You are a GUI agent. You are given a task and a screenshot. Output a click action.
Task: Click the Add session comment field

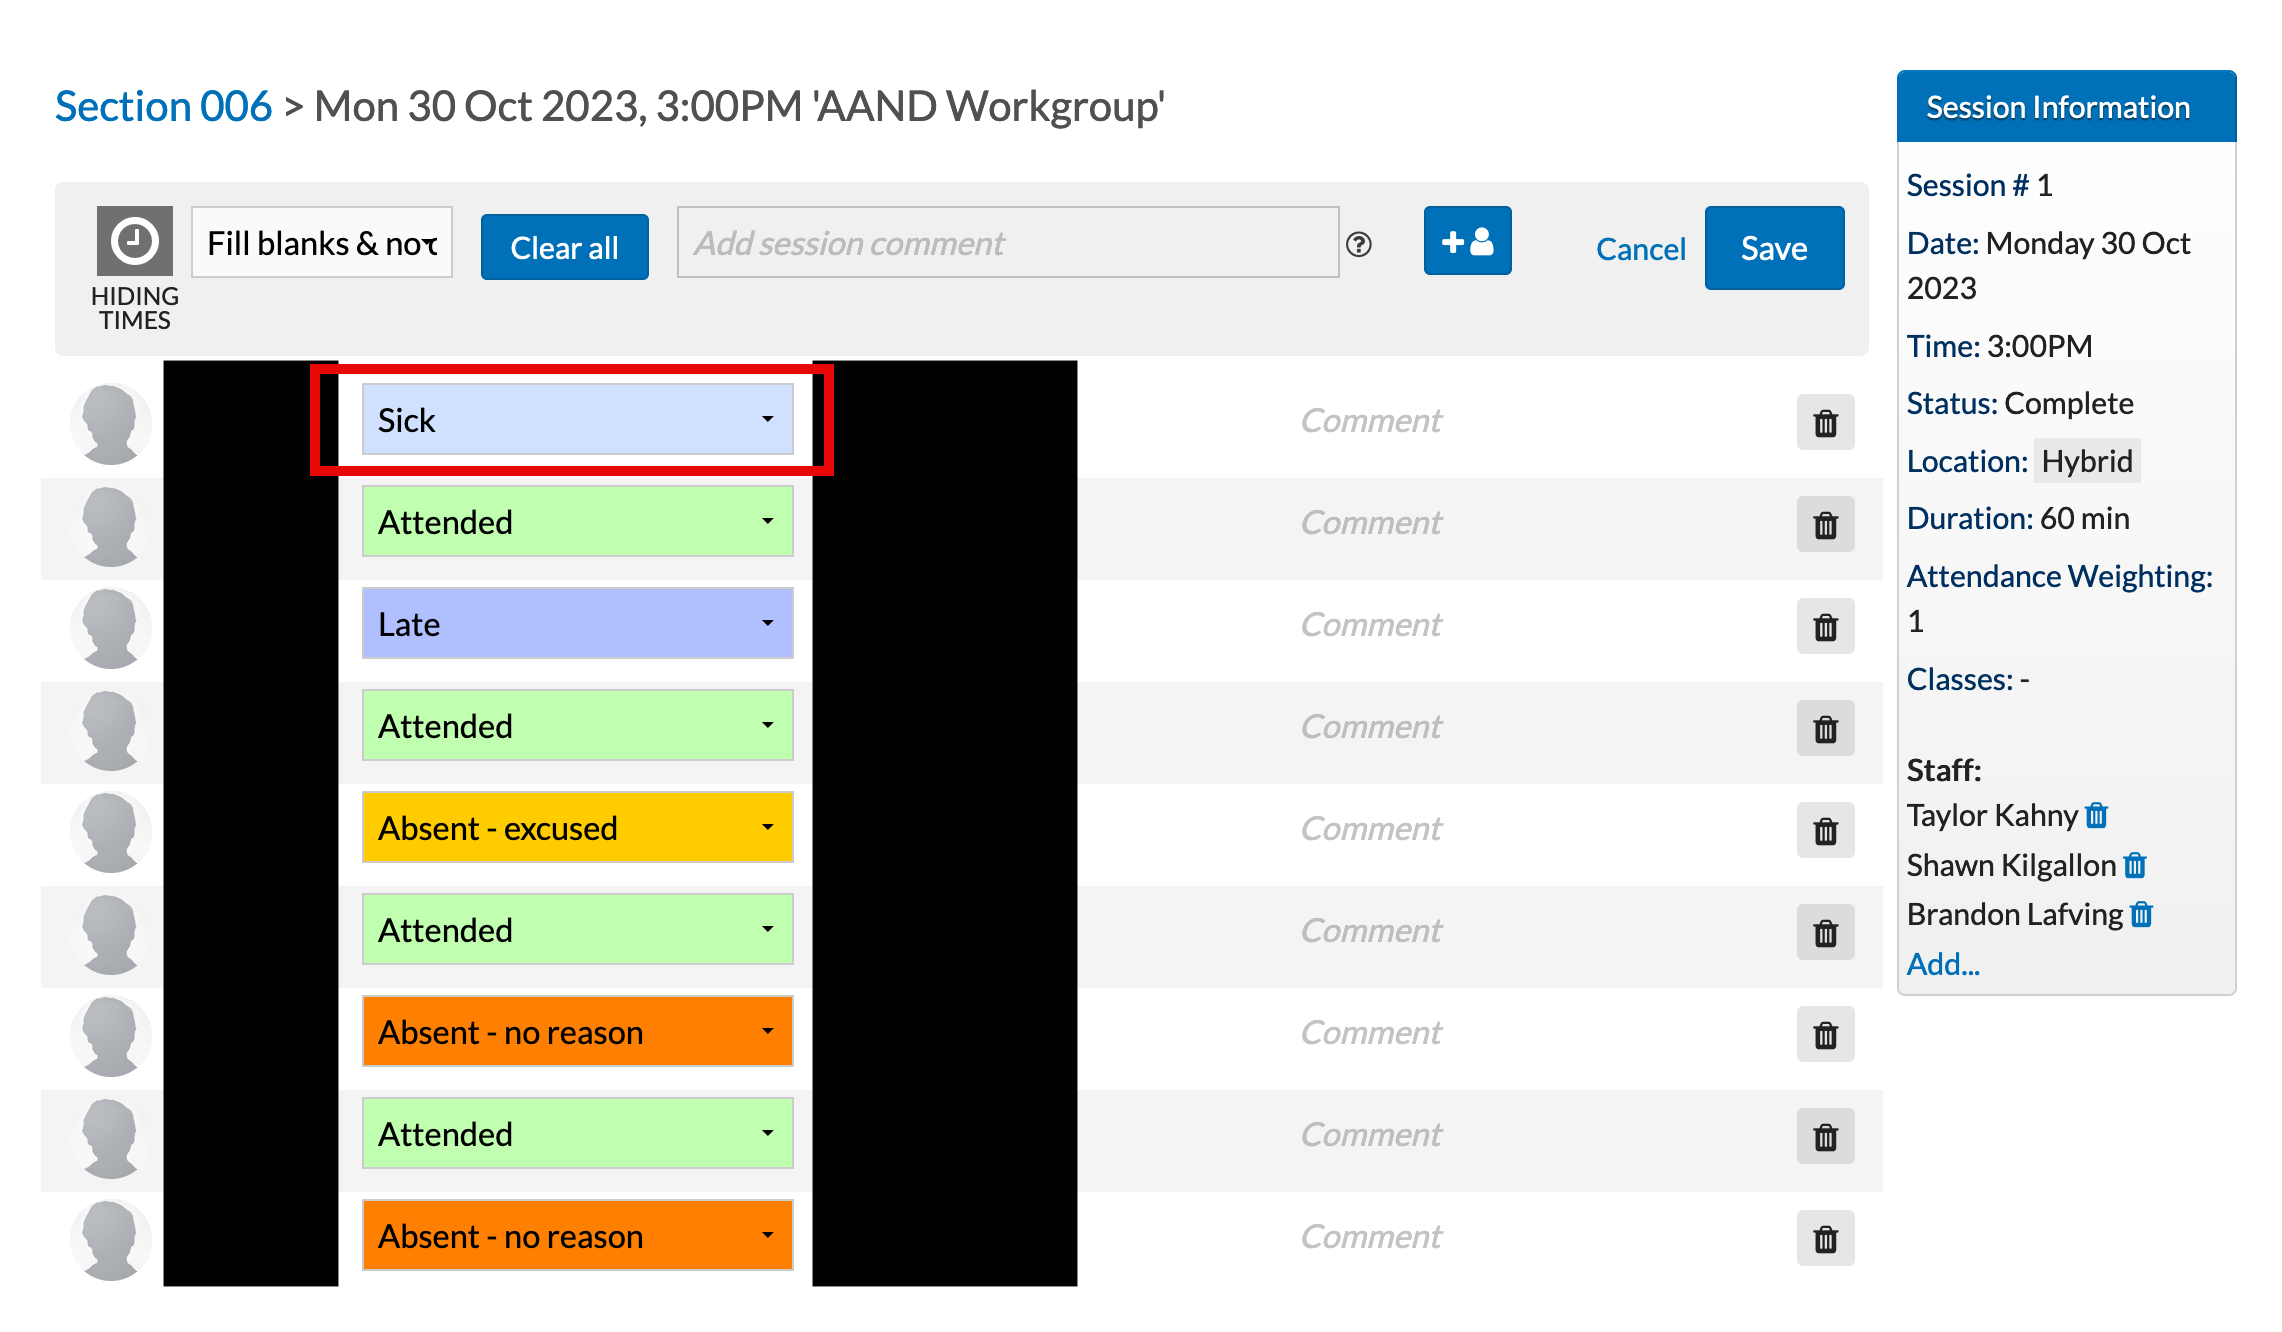point(1007,243)
